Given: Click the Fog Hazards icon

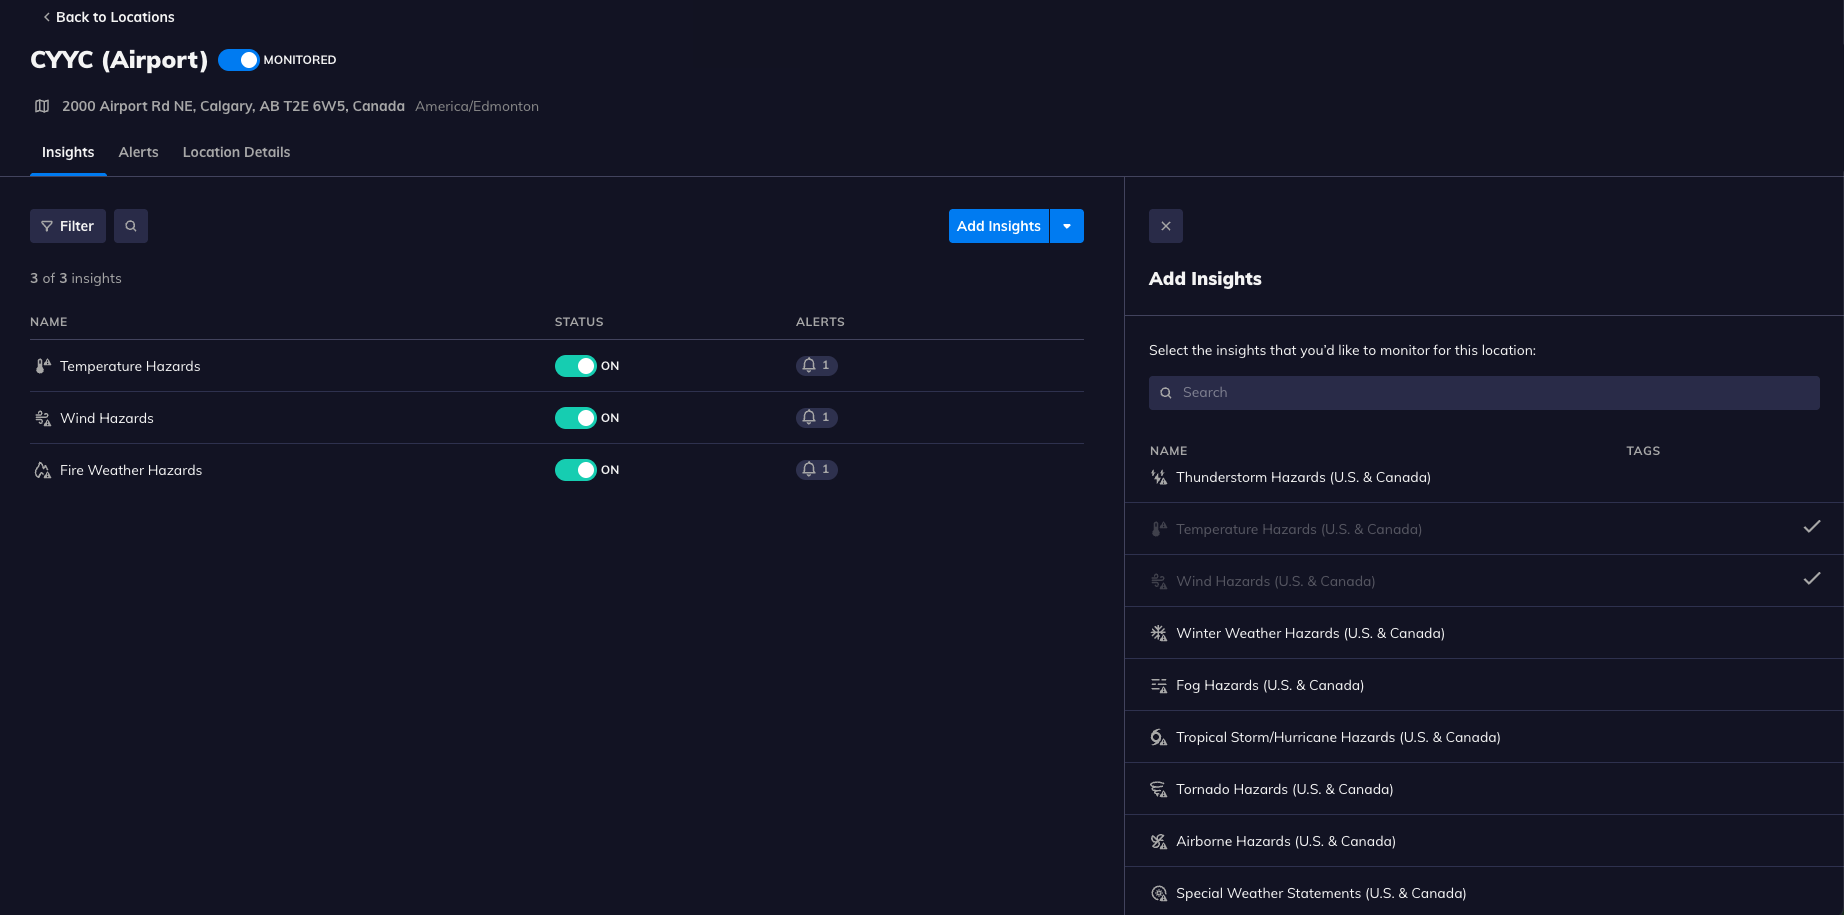Looking at the screenshot, I should [1159, 686].
